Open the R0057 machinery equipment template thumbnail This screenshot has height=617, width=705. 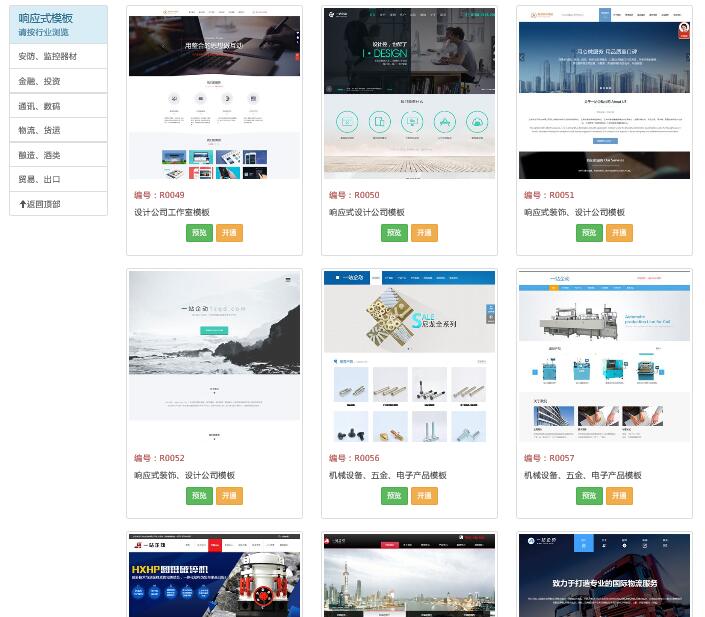point(604,357)
